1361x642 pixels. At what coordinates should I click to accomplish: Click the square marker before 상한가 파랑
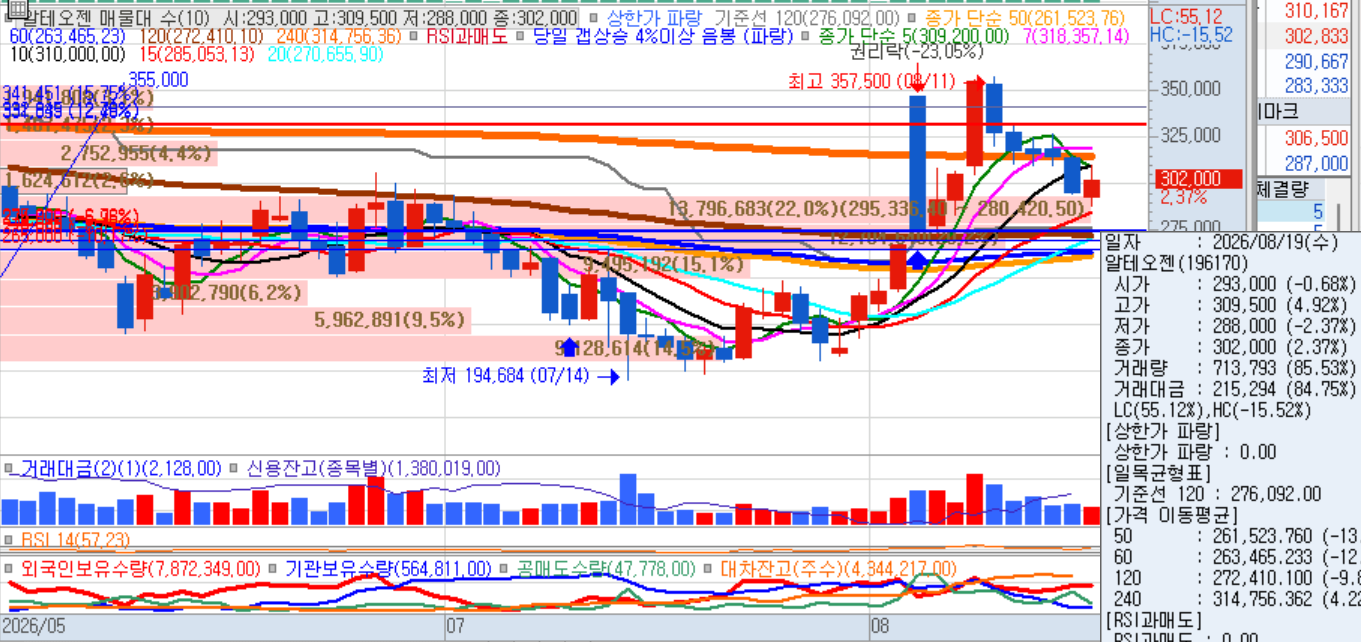pos(594,18)
